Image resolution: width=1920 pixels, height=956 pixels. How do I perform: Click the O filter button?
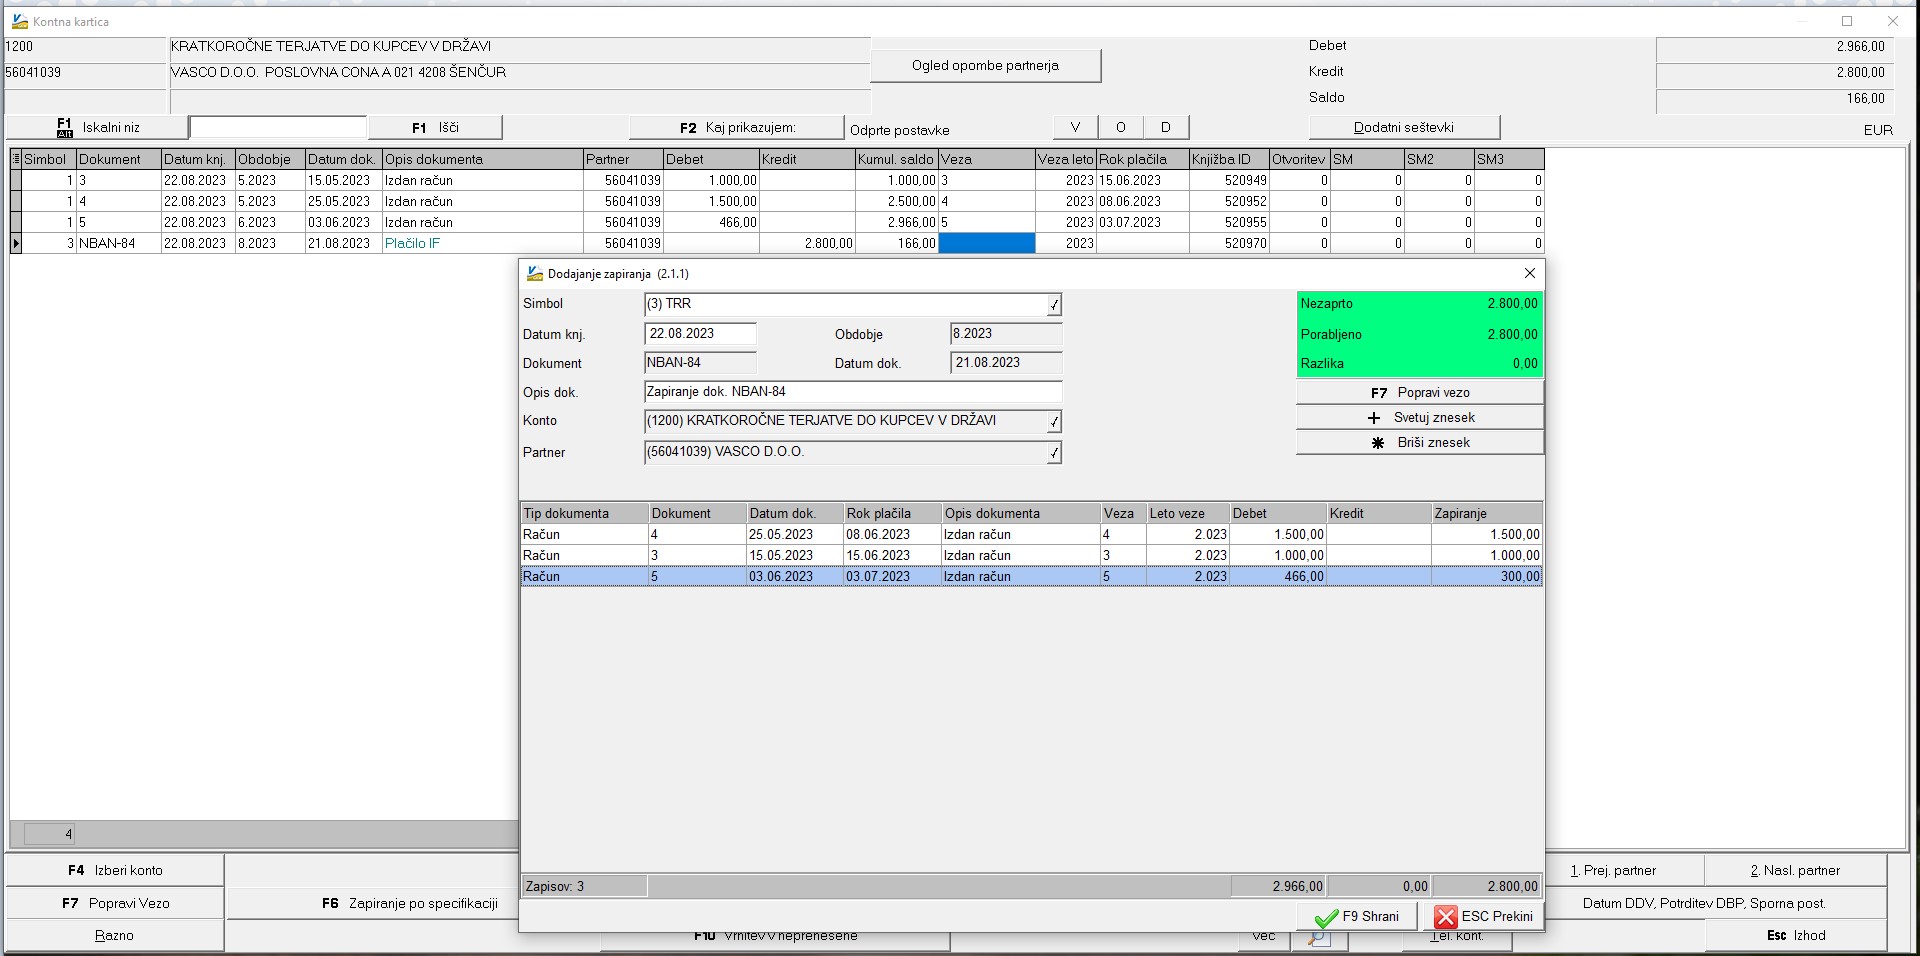[1120, 127]
